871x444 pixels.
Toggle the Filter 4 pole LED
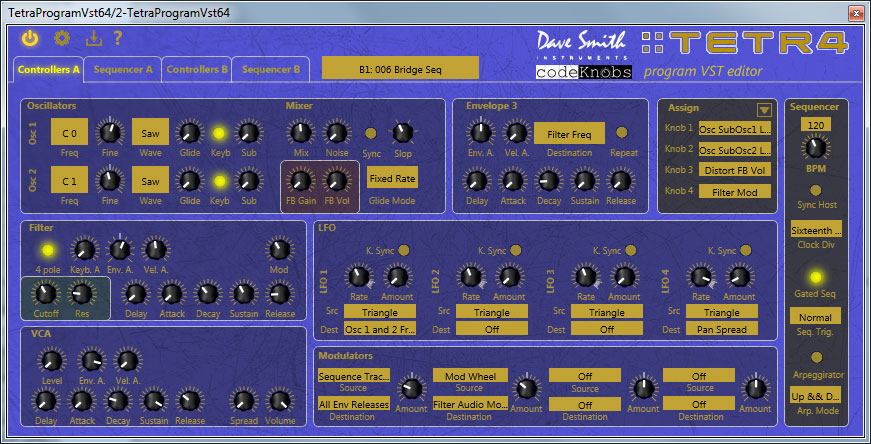[45, 249]
